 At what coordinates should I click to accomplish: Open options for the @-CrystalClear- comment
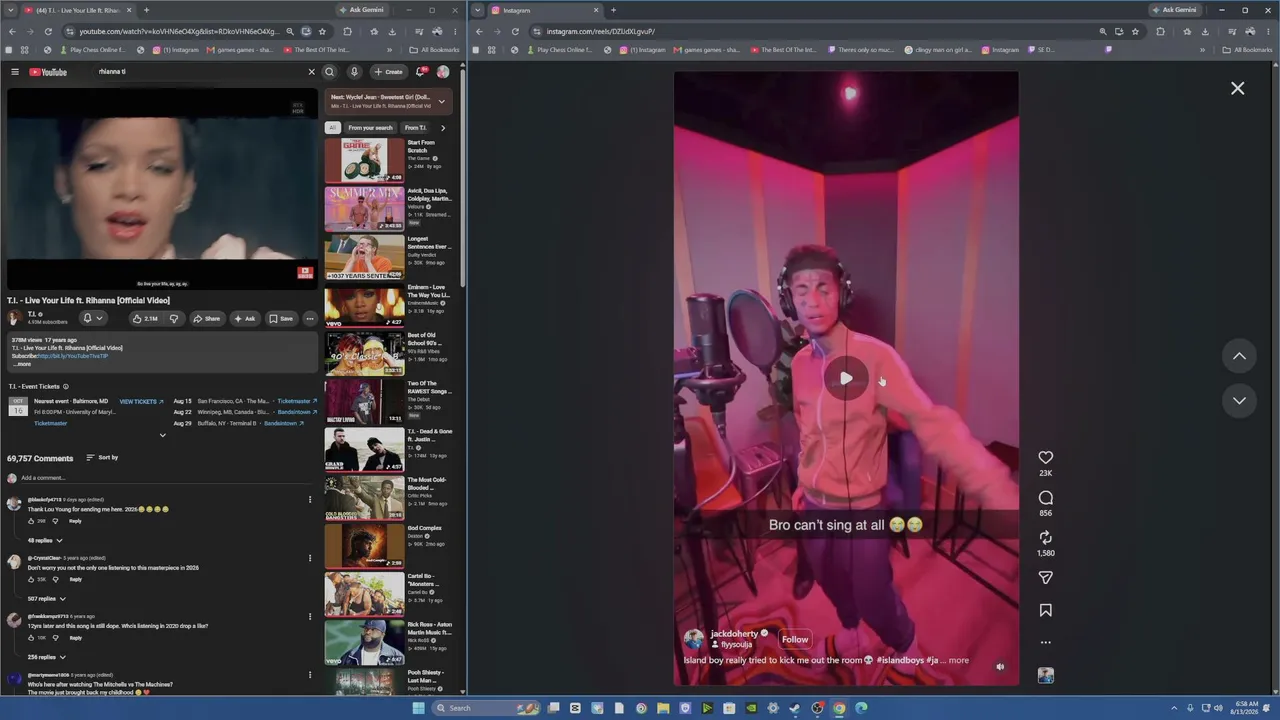[x=310, y=558]
